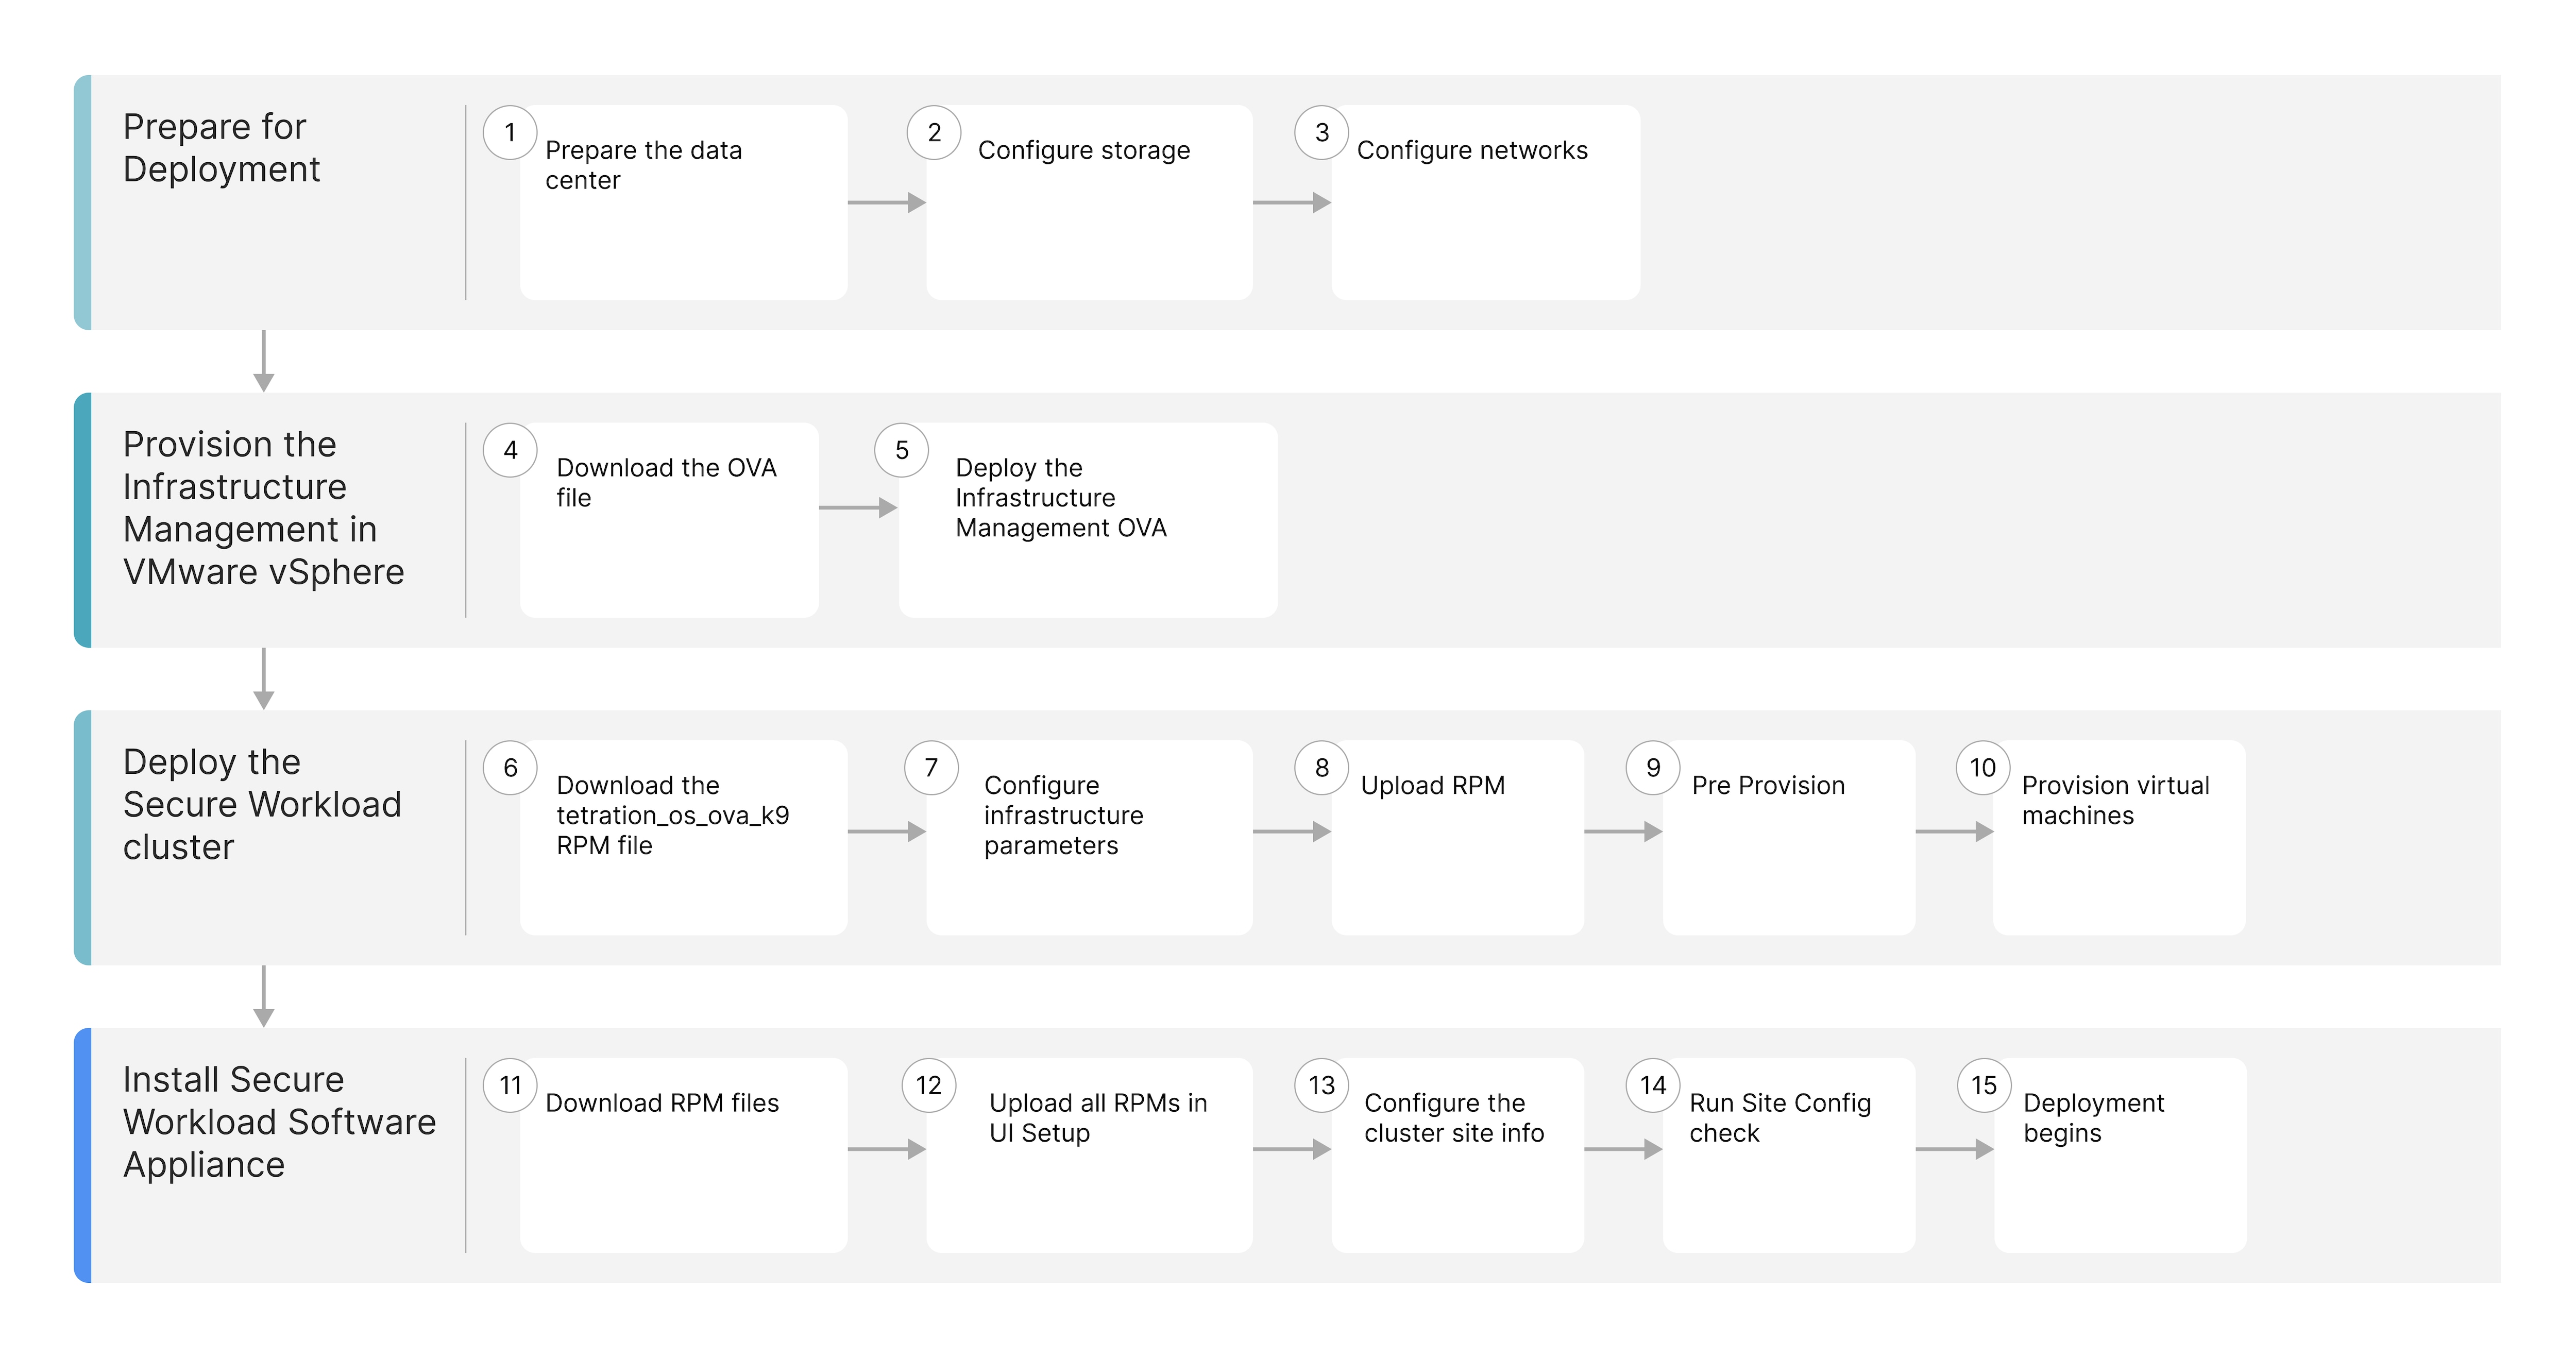Click the 'Install Secure Workload Software Appliance' heading
Screen dimensions: 2576x1358
point(279,1122)
